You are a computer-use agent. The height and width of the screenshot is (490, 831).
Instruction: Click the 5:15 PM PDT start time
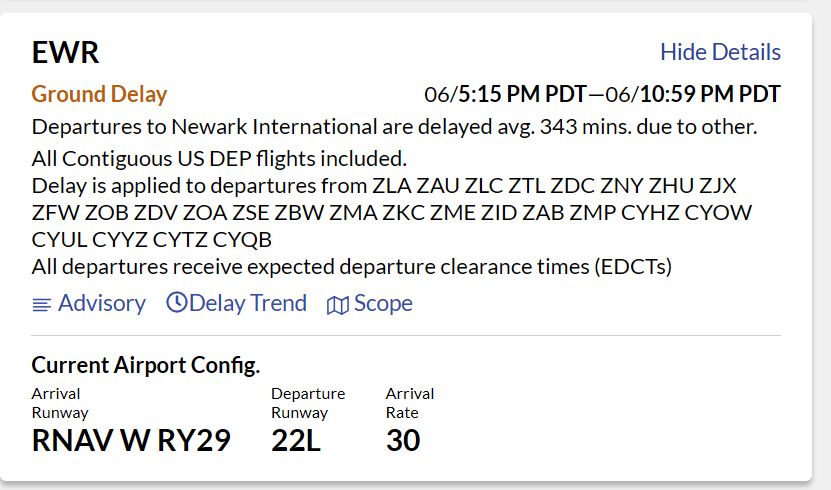pyautogui.click(x=514, y=95)
